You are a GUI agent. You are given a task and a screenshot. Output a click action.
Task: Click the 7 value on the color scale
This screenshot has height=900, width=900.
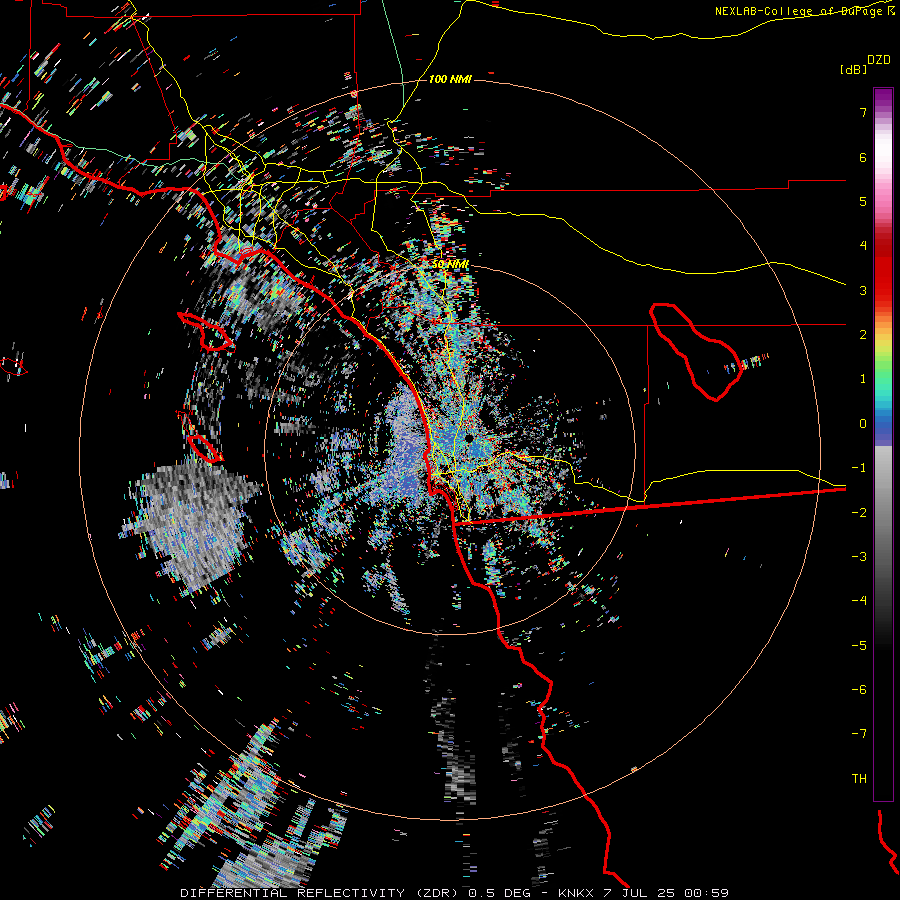[863, 112]
